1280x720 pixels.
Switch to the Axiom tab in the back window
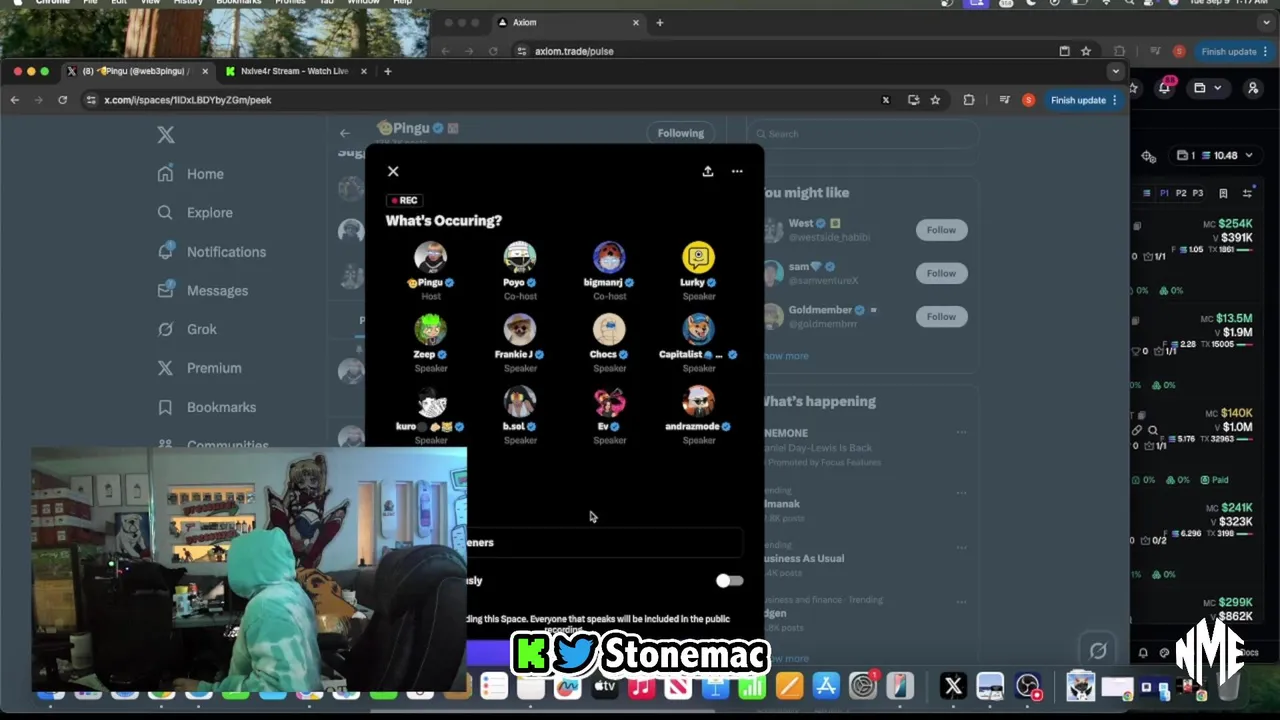point(567,22)
